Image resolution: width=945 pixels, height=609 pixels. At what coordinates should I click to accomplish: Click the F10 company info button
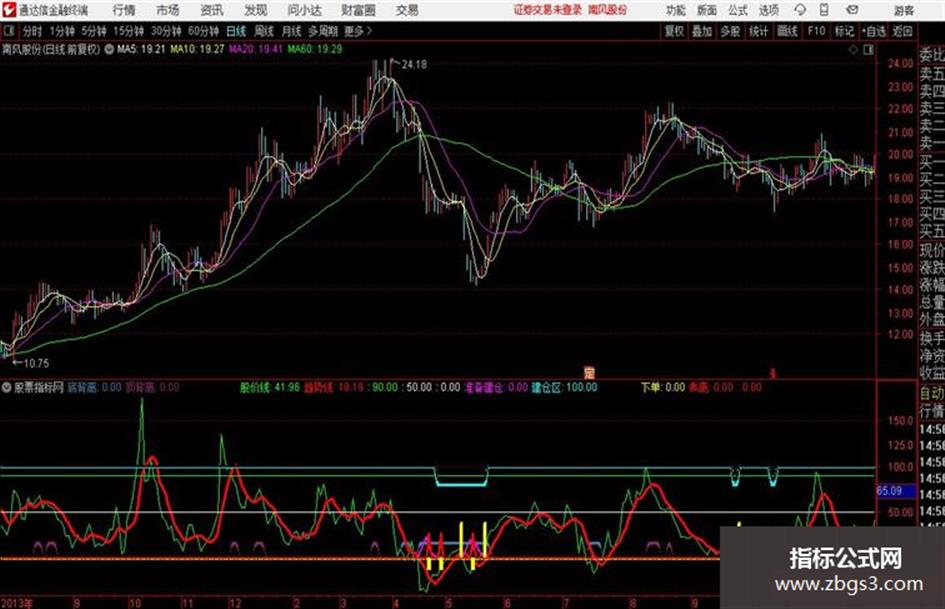(x=816, y=31)
